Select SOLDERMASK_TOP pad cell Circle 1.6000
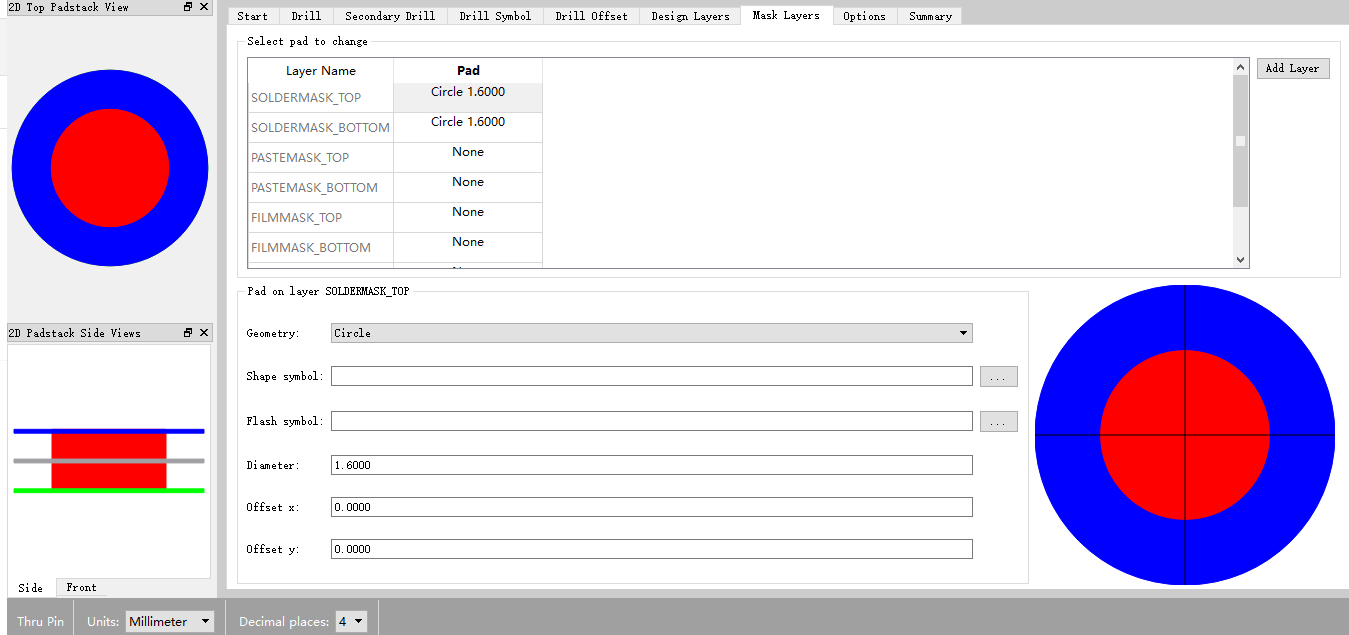The width and height of the screenshot is (1349, 635). (x=468, y=98)
